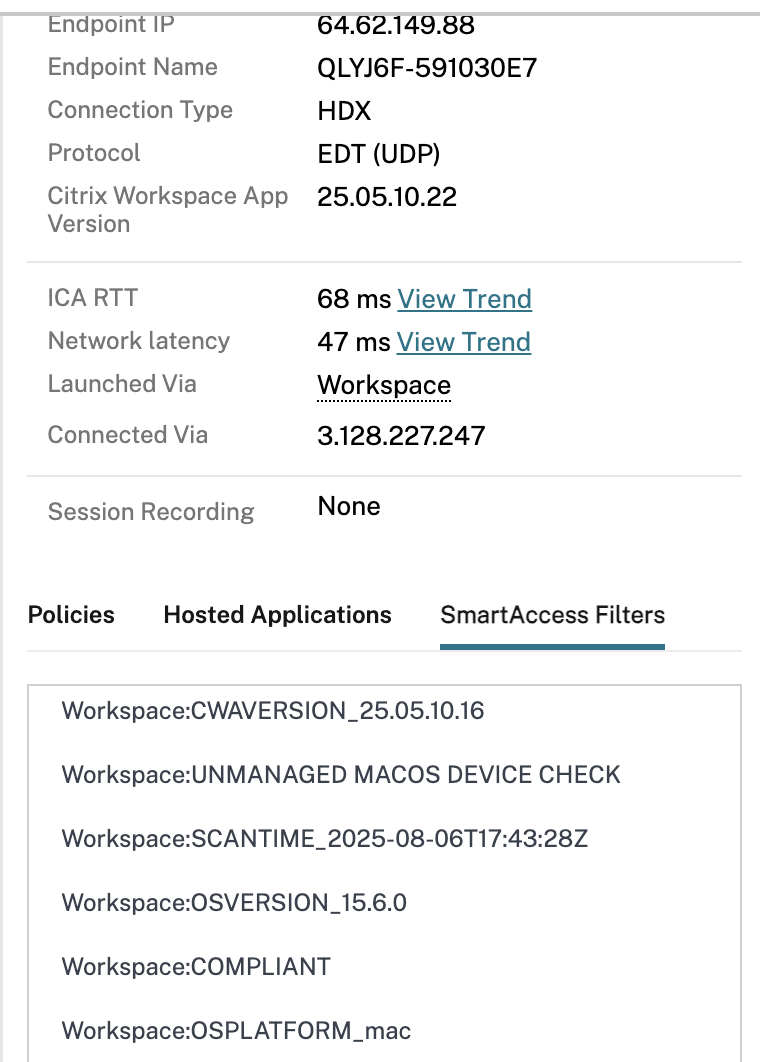Open View Trend for Network latency
This screenshot has height=1062, width=760.
click(463, 342)
